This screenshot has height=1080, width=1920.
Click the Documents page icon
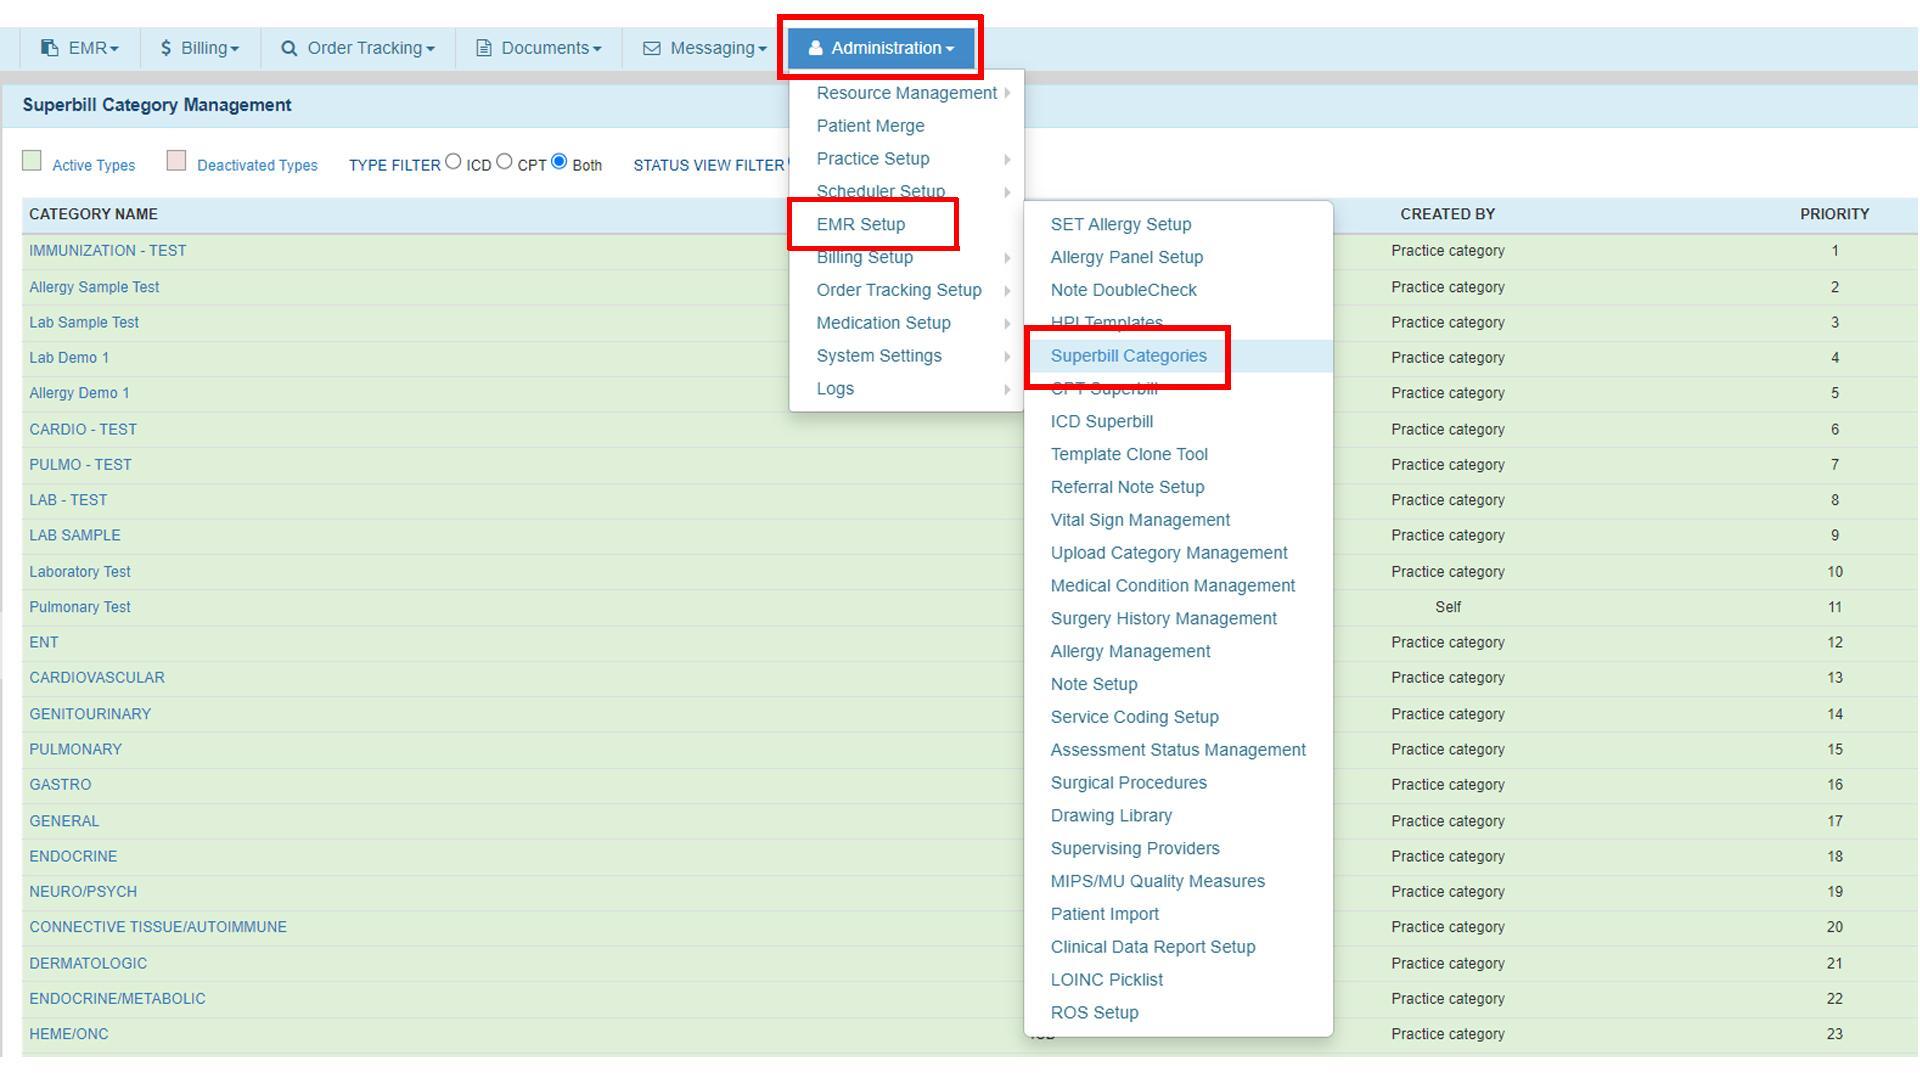tap(484, 48)
